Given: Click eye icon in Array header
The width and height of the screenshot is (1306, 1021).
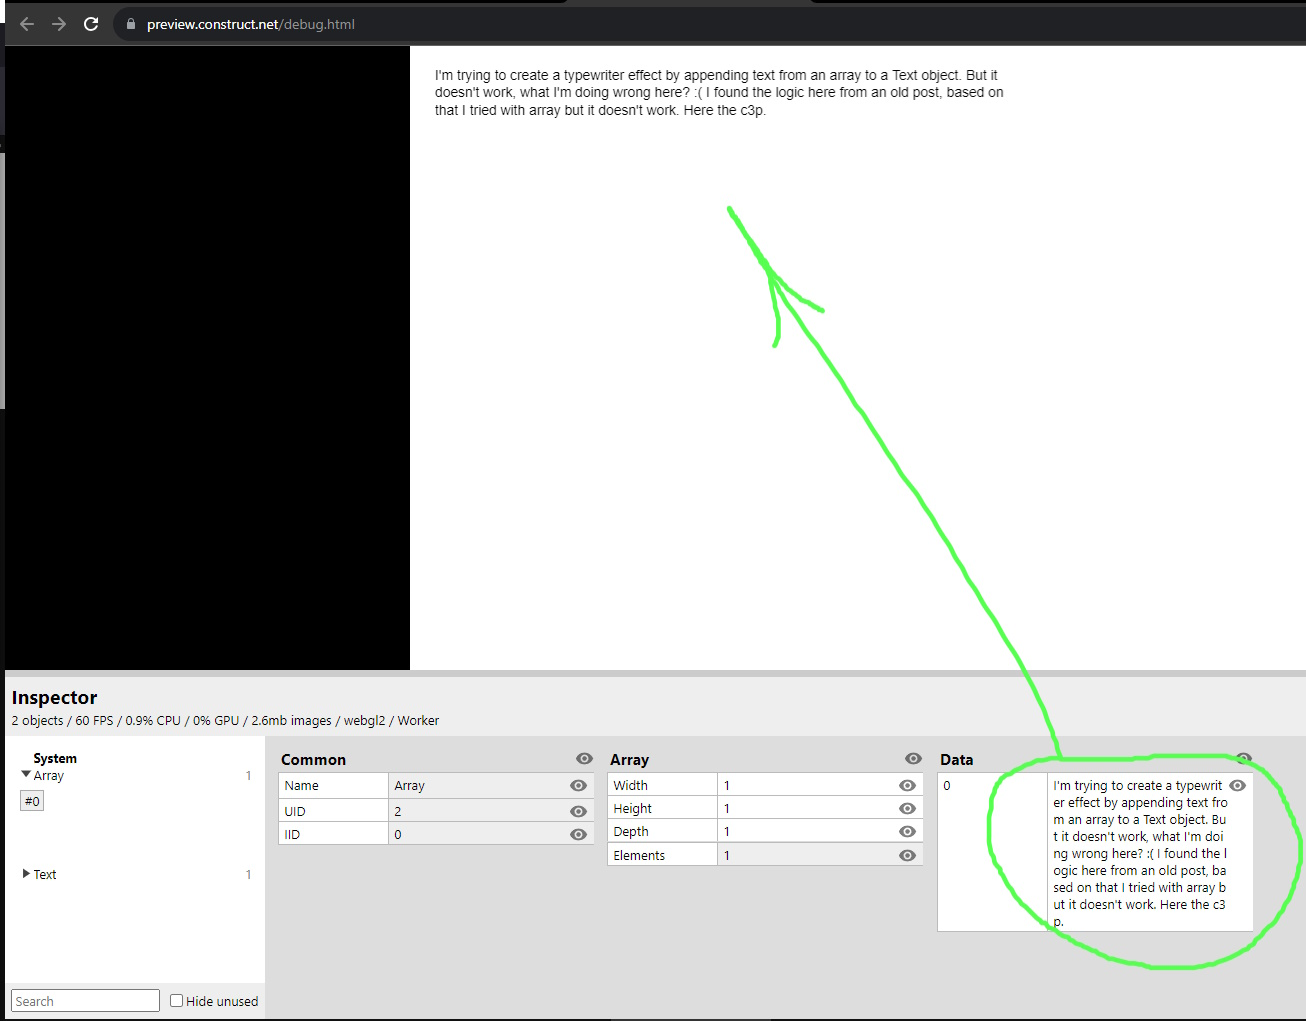Looking at the screenshot, I should click(913, 759).
